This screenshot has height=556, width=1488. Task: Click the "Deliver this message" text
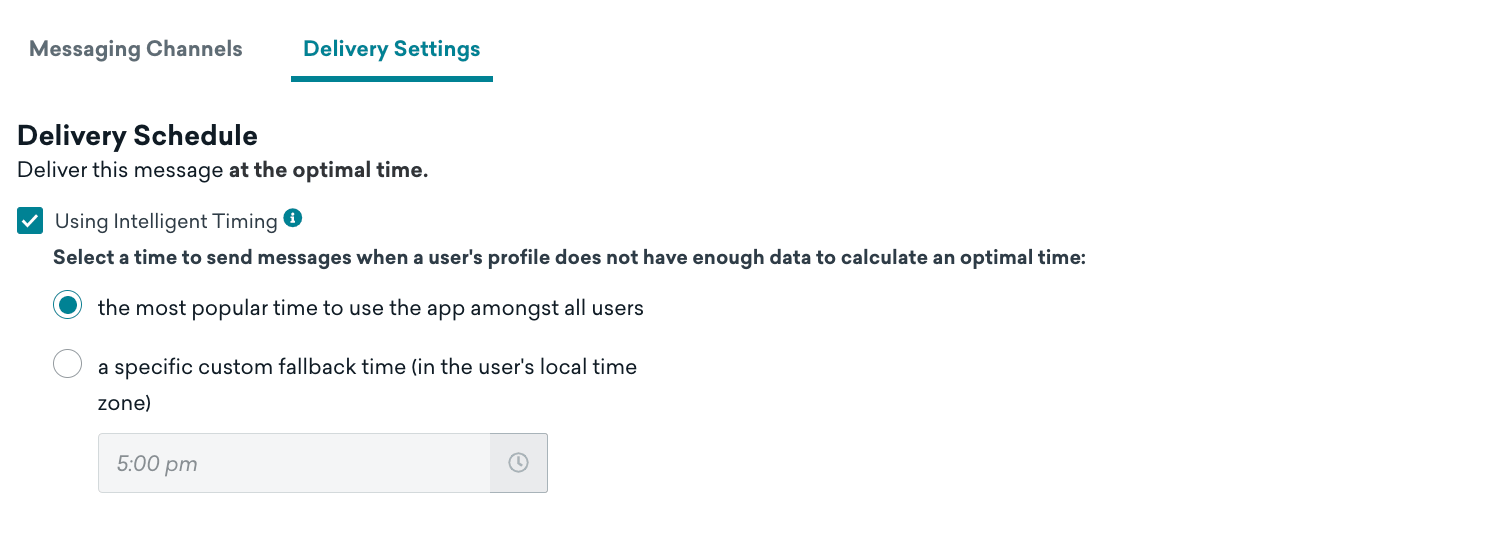tap(121, 171)
